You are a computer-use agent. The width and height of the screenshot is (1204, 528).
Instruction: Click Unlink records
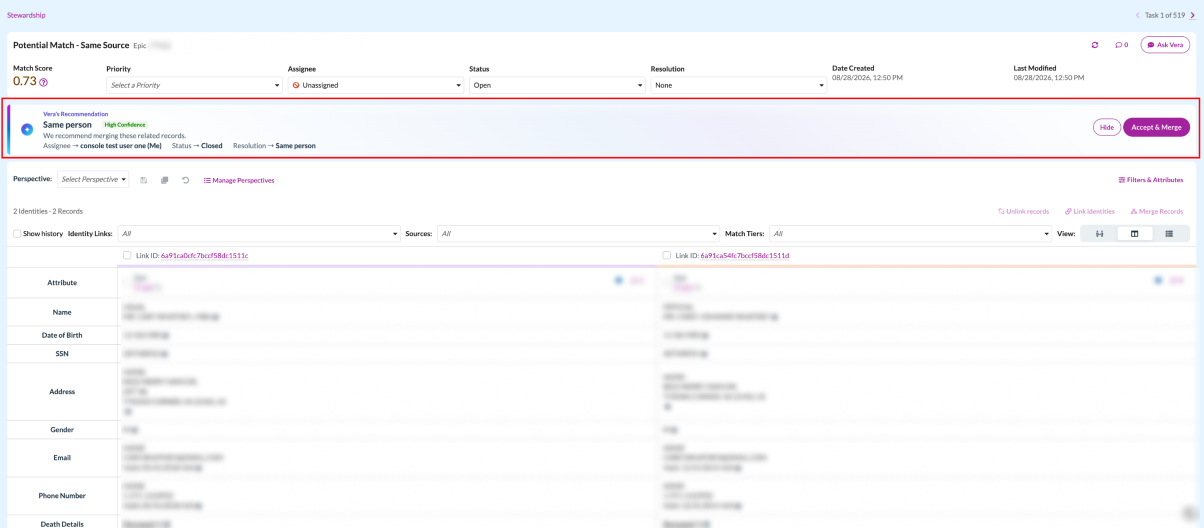point(1023,211)
